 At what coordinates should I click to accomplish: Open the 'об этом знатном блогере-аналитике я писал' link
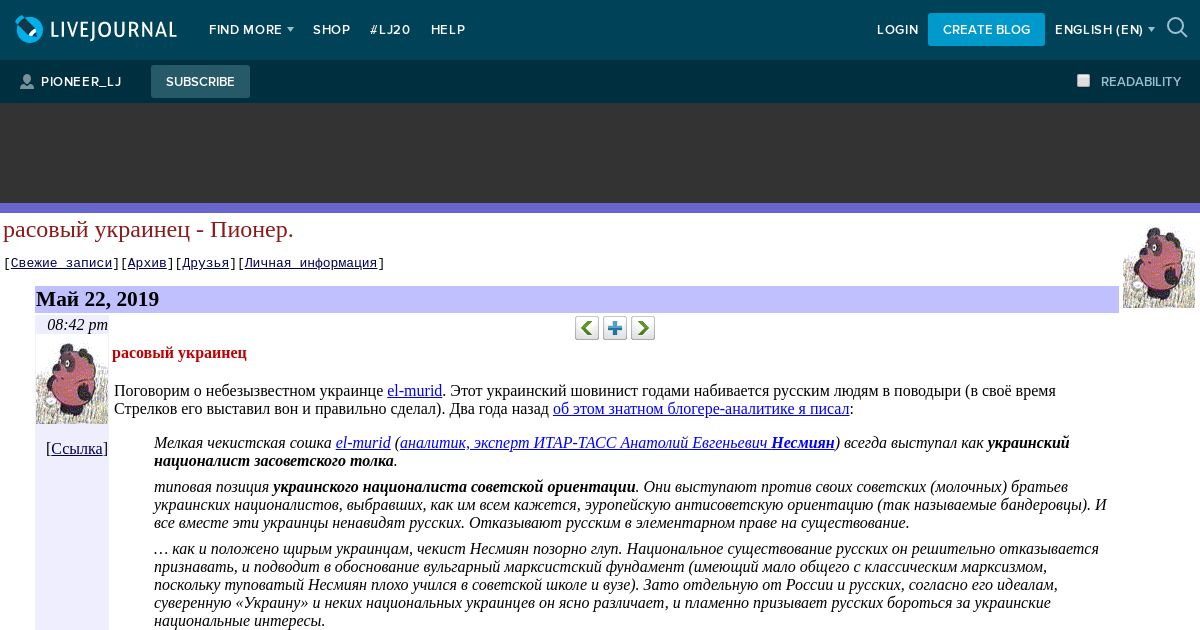coord(701,409)
